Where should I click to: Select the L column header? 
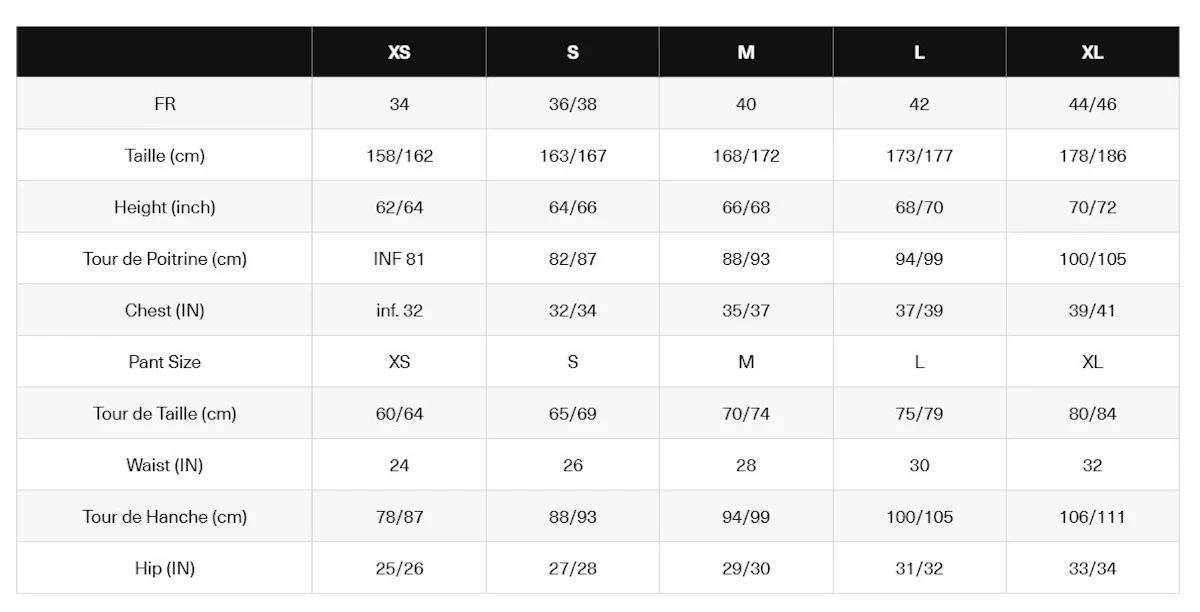point(919,53)
